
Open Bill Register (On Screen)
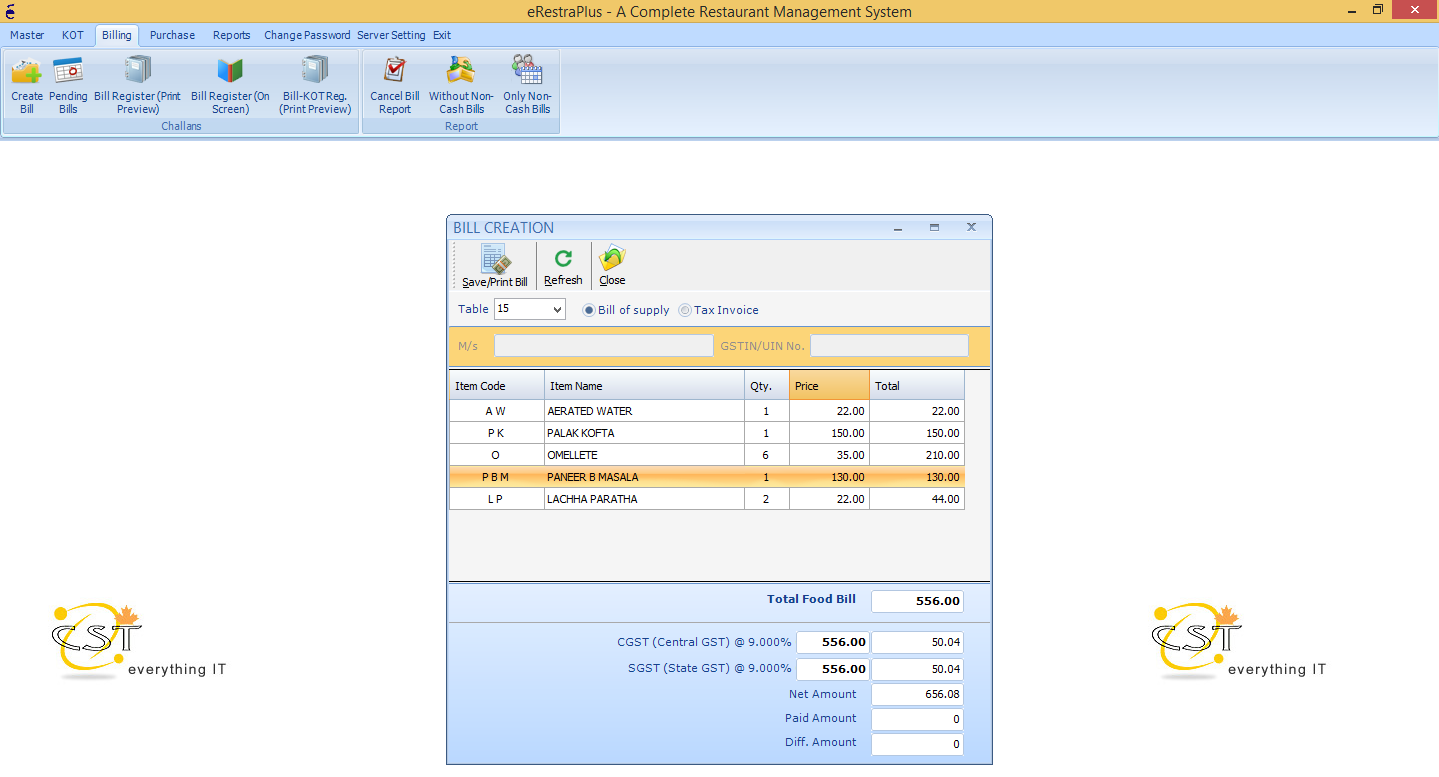[x=230, y=85]
